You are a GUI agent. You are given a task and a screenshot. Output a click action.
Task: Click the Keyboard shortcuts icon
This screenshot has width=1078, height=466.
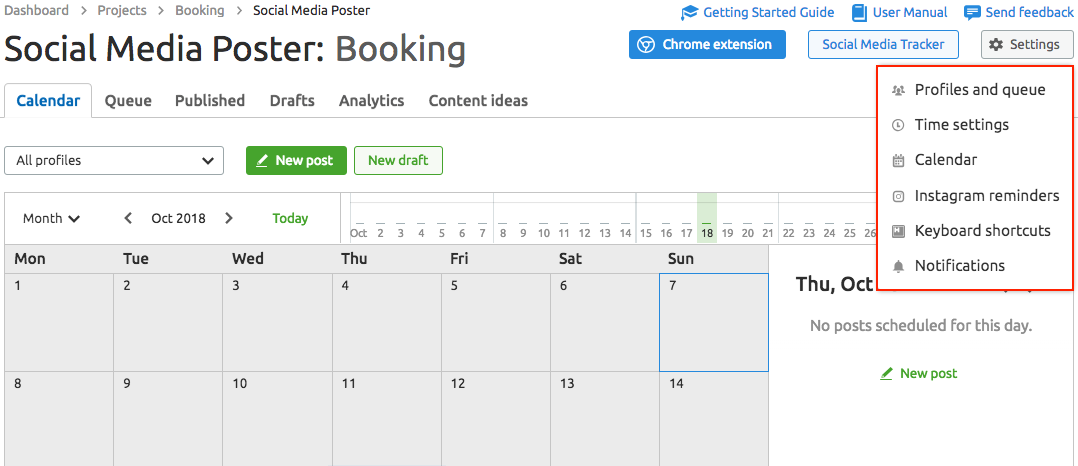[898, 231]
